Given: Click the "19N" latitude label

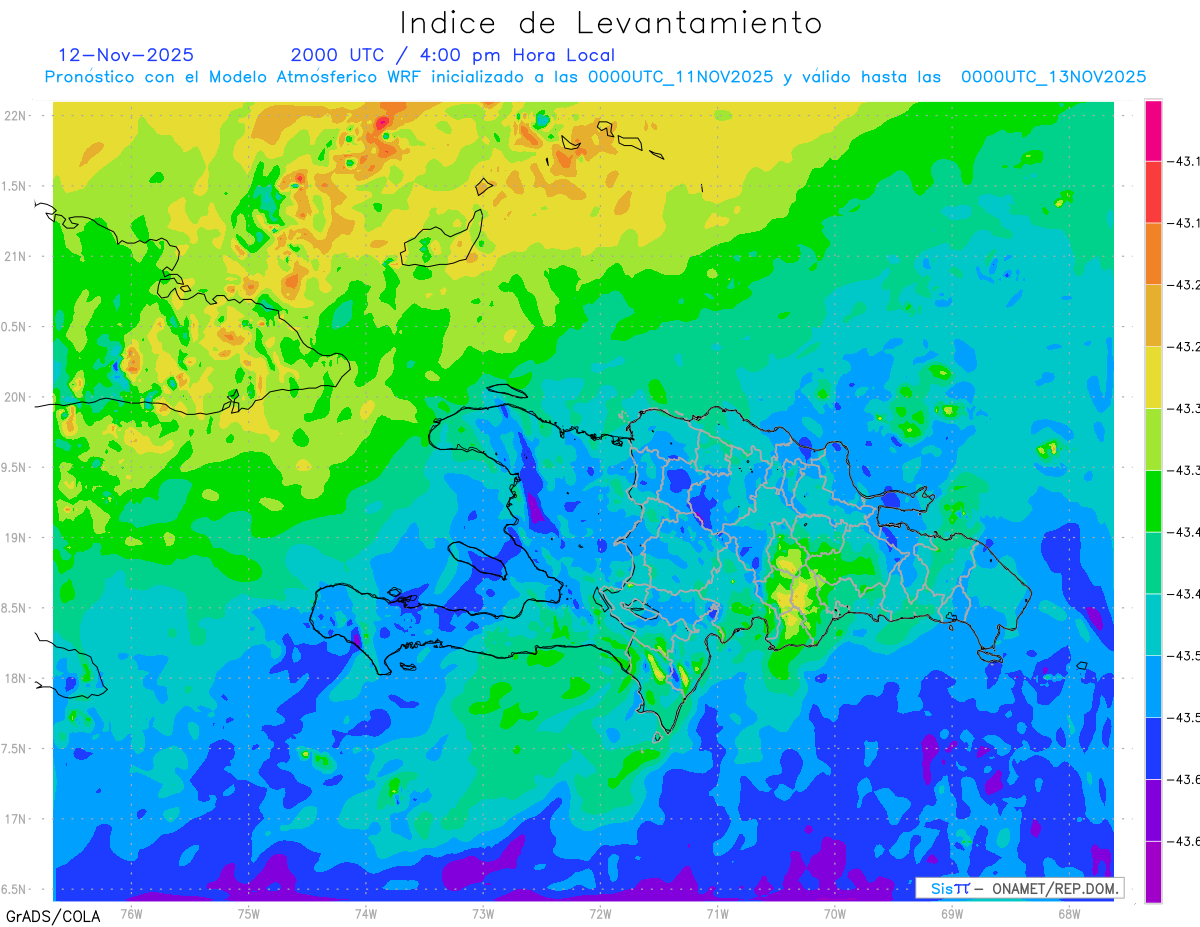Looking at the screenshot, I should (x=14, y=538).
